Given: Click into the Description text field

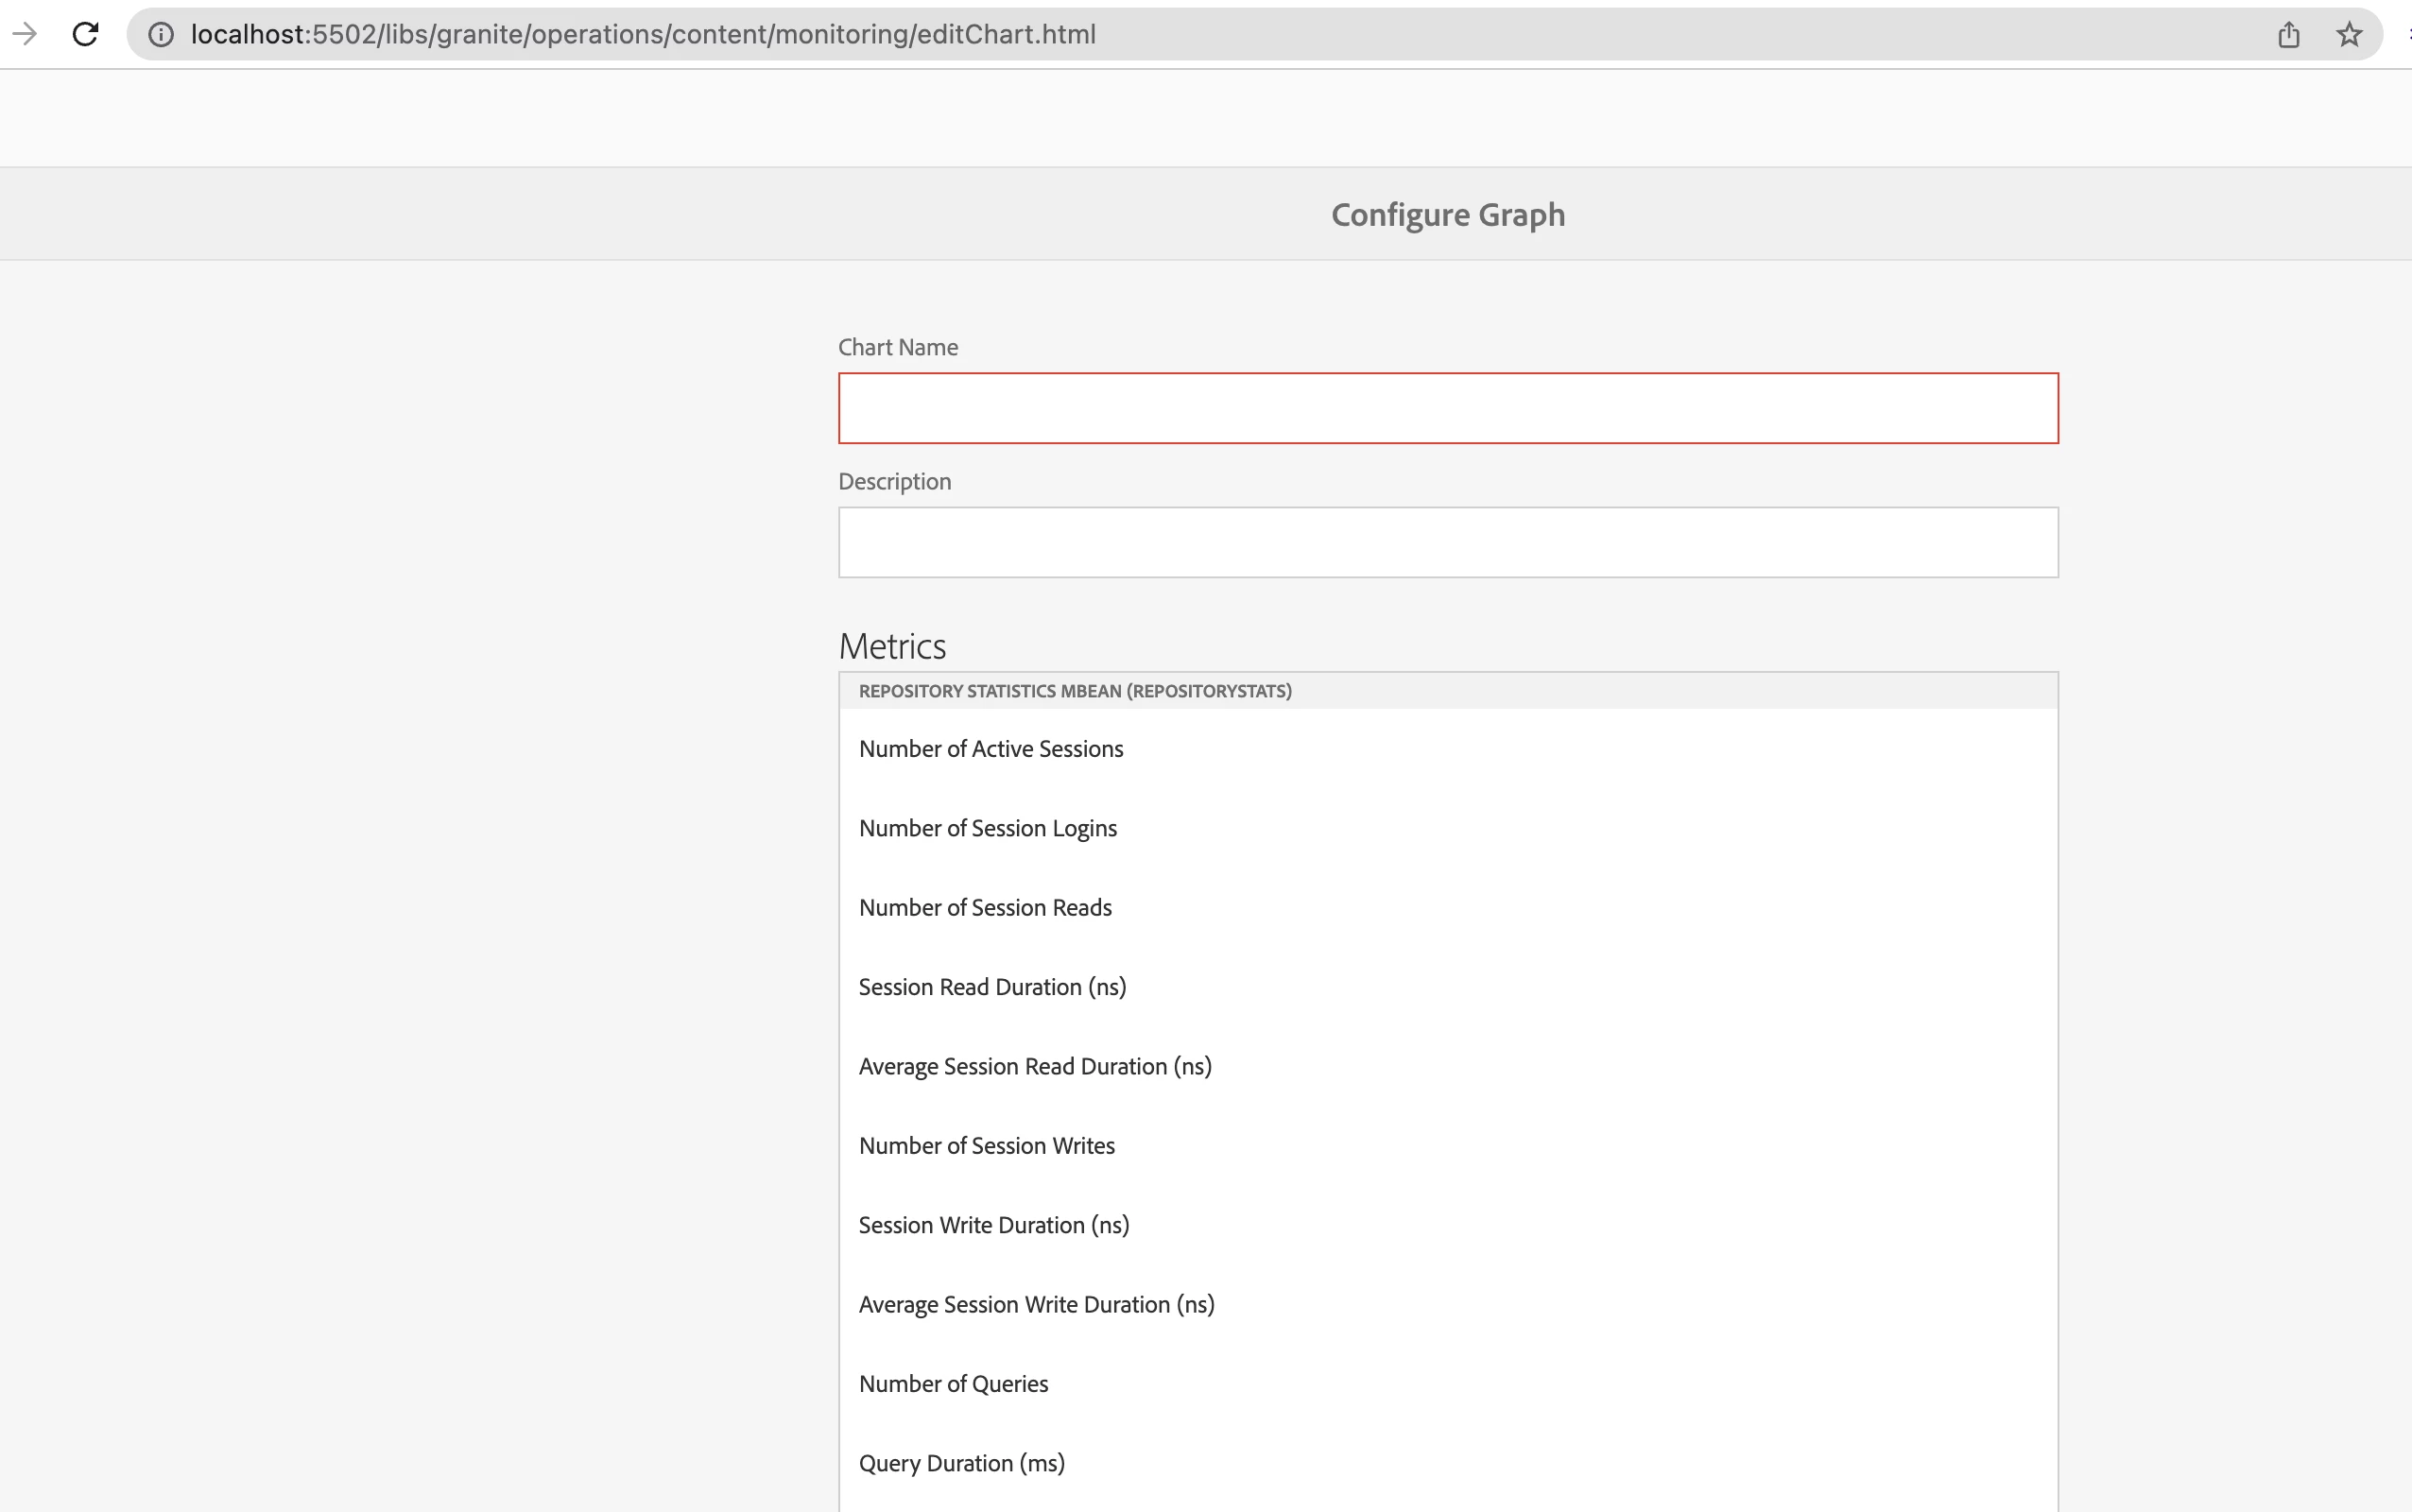Looking at the screenshot, I should point(1447,542).
